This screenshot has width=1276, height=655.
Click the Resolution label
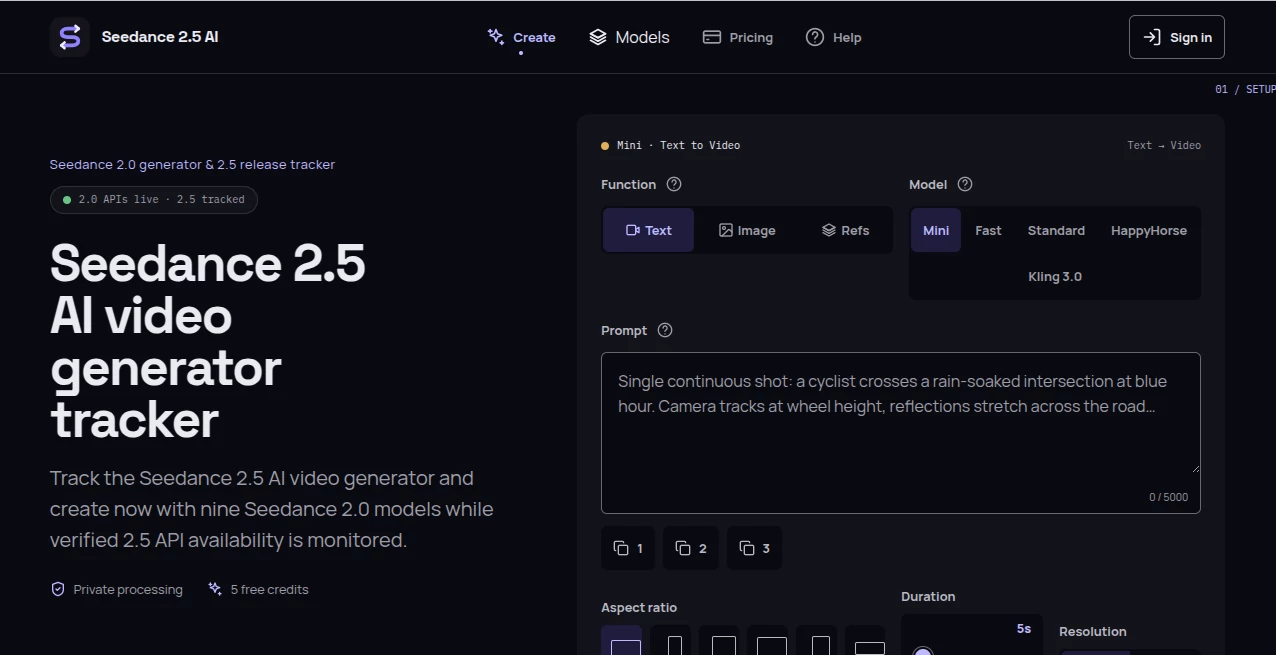point(1093,631)
